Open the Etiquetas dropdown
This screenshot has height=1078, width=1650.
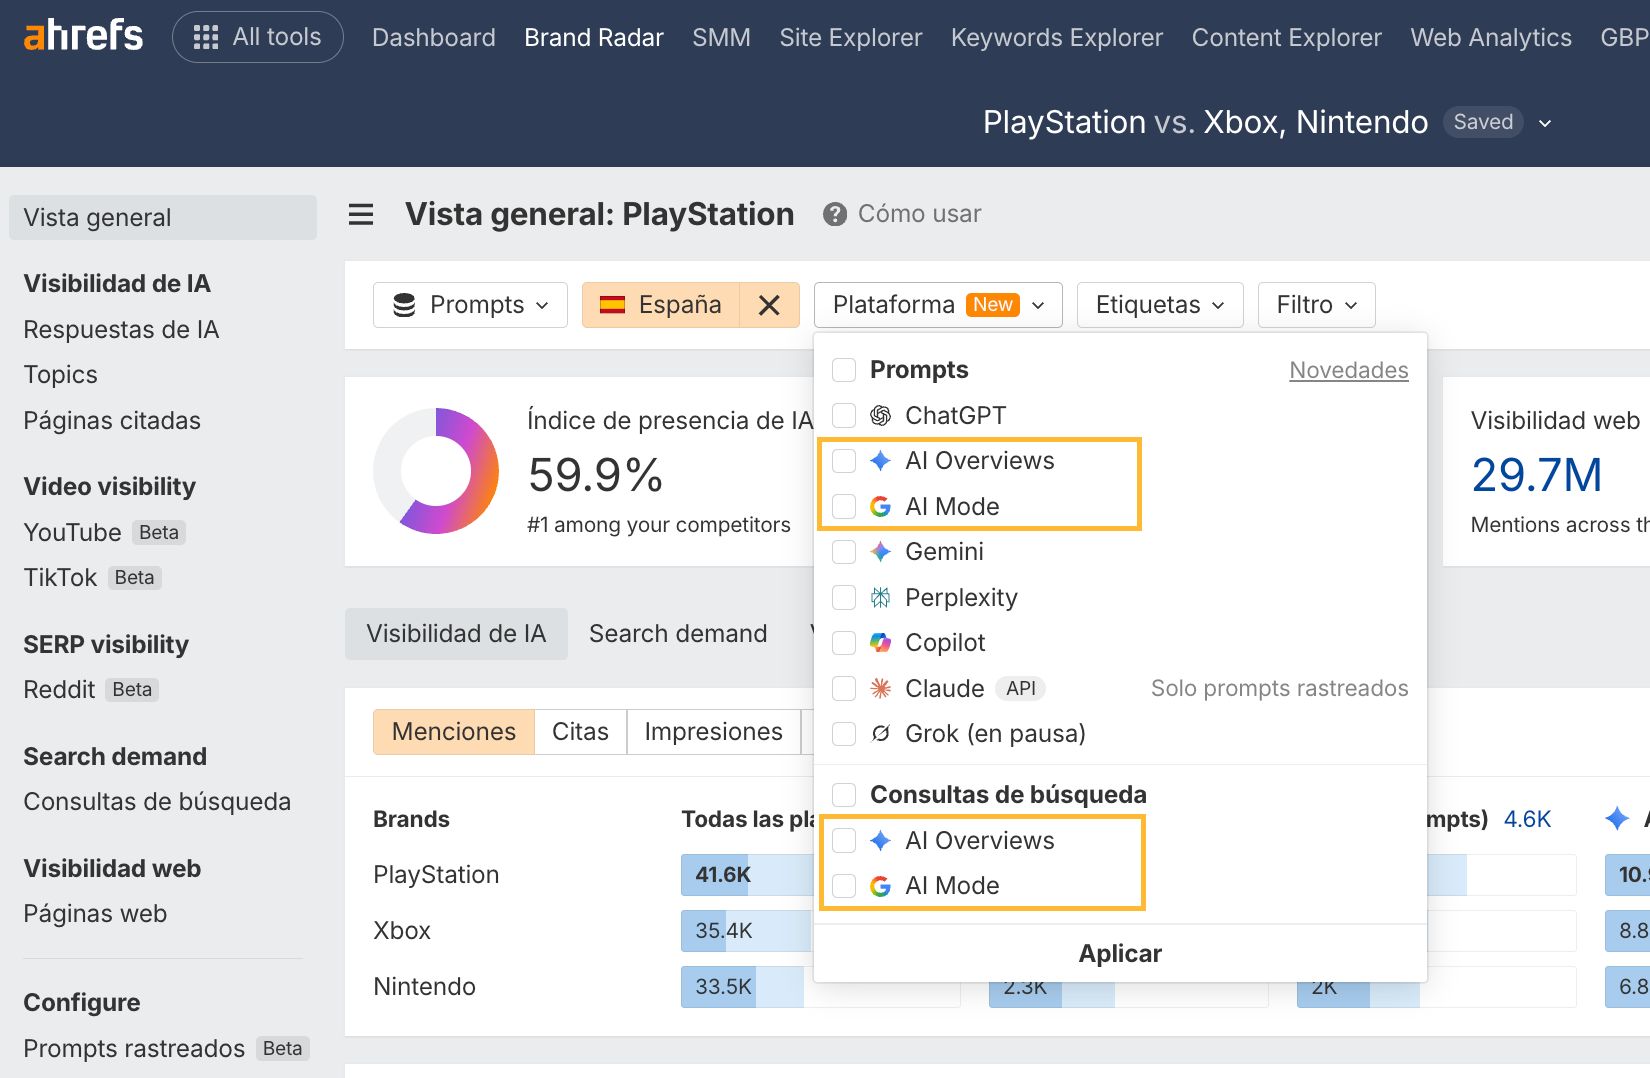[x=1160, y=305]
